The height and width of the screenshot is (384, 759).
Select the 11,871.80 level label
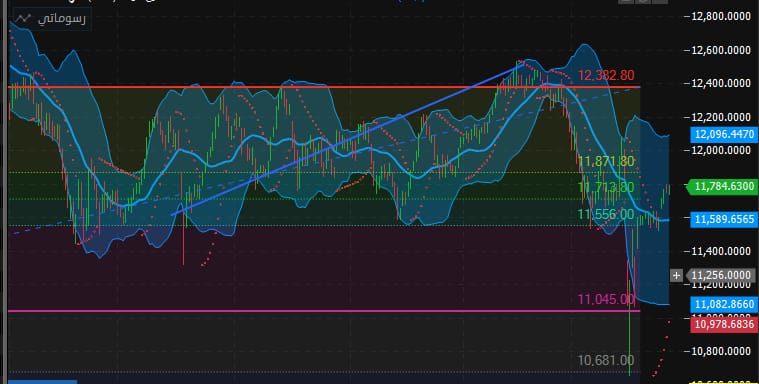(x=606, y=161)
